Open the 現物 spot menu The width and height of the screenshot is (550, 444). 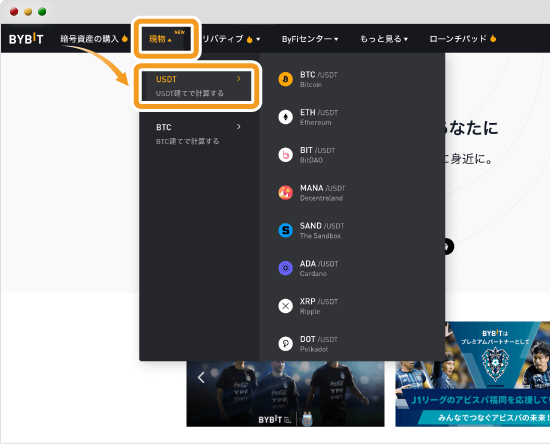[160, 39]
